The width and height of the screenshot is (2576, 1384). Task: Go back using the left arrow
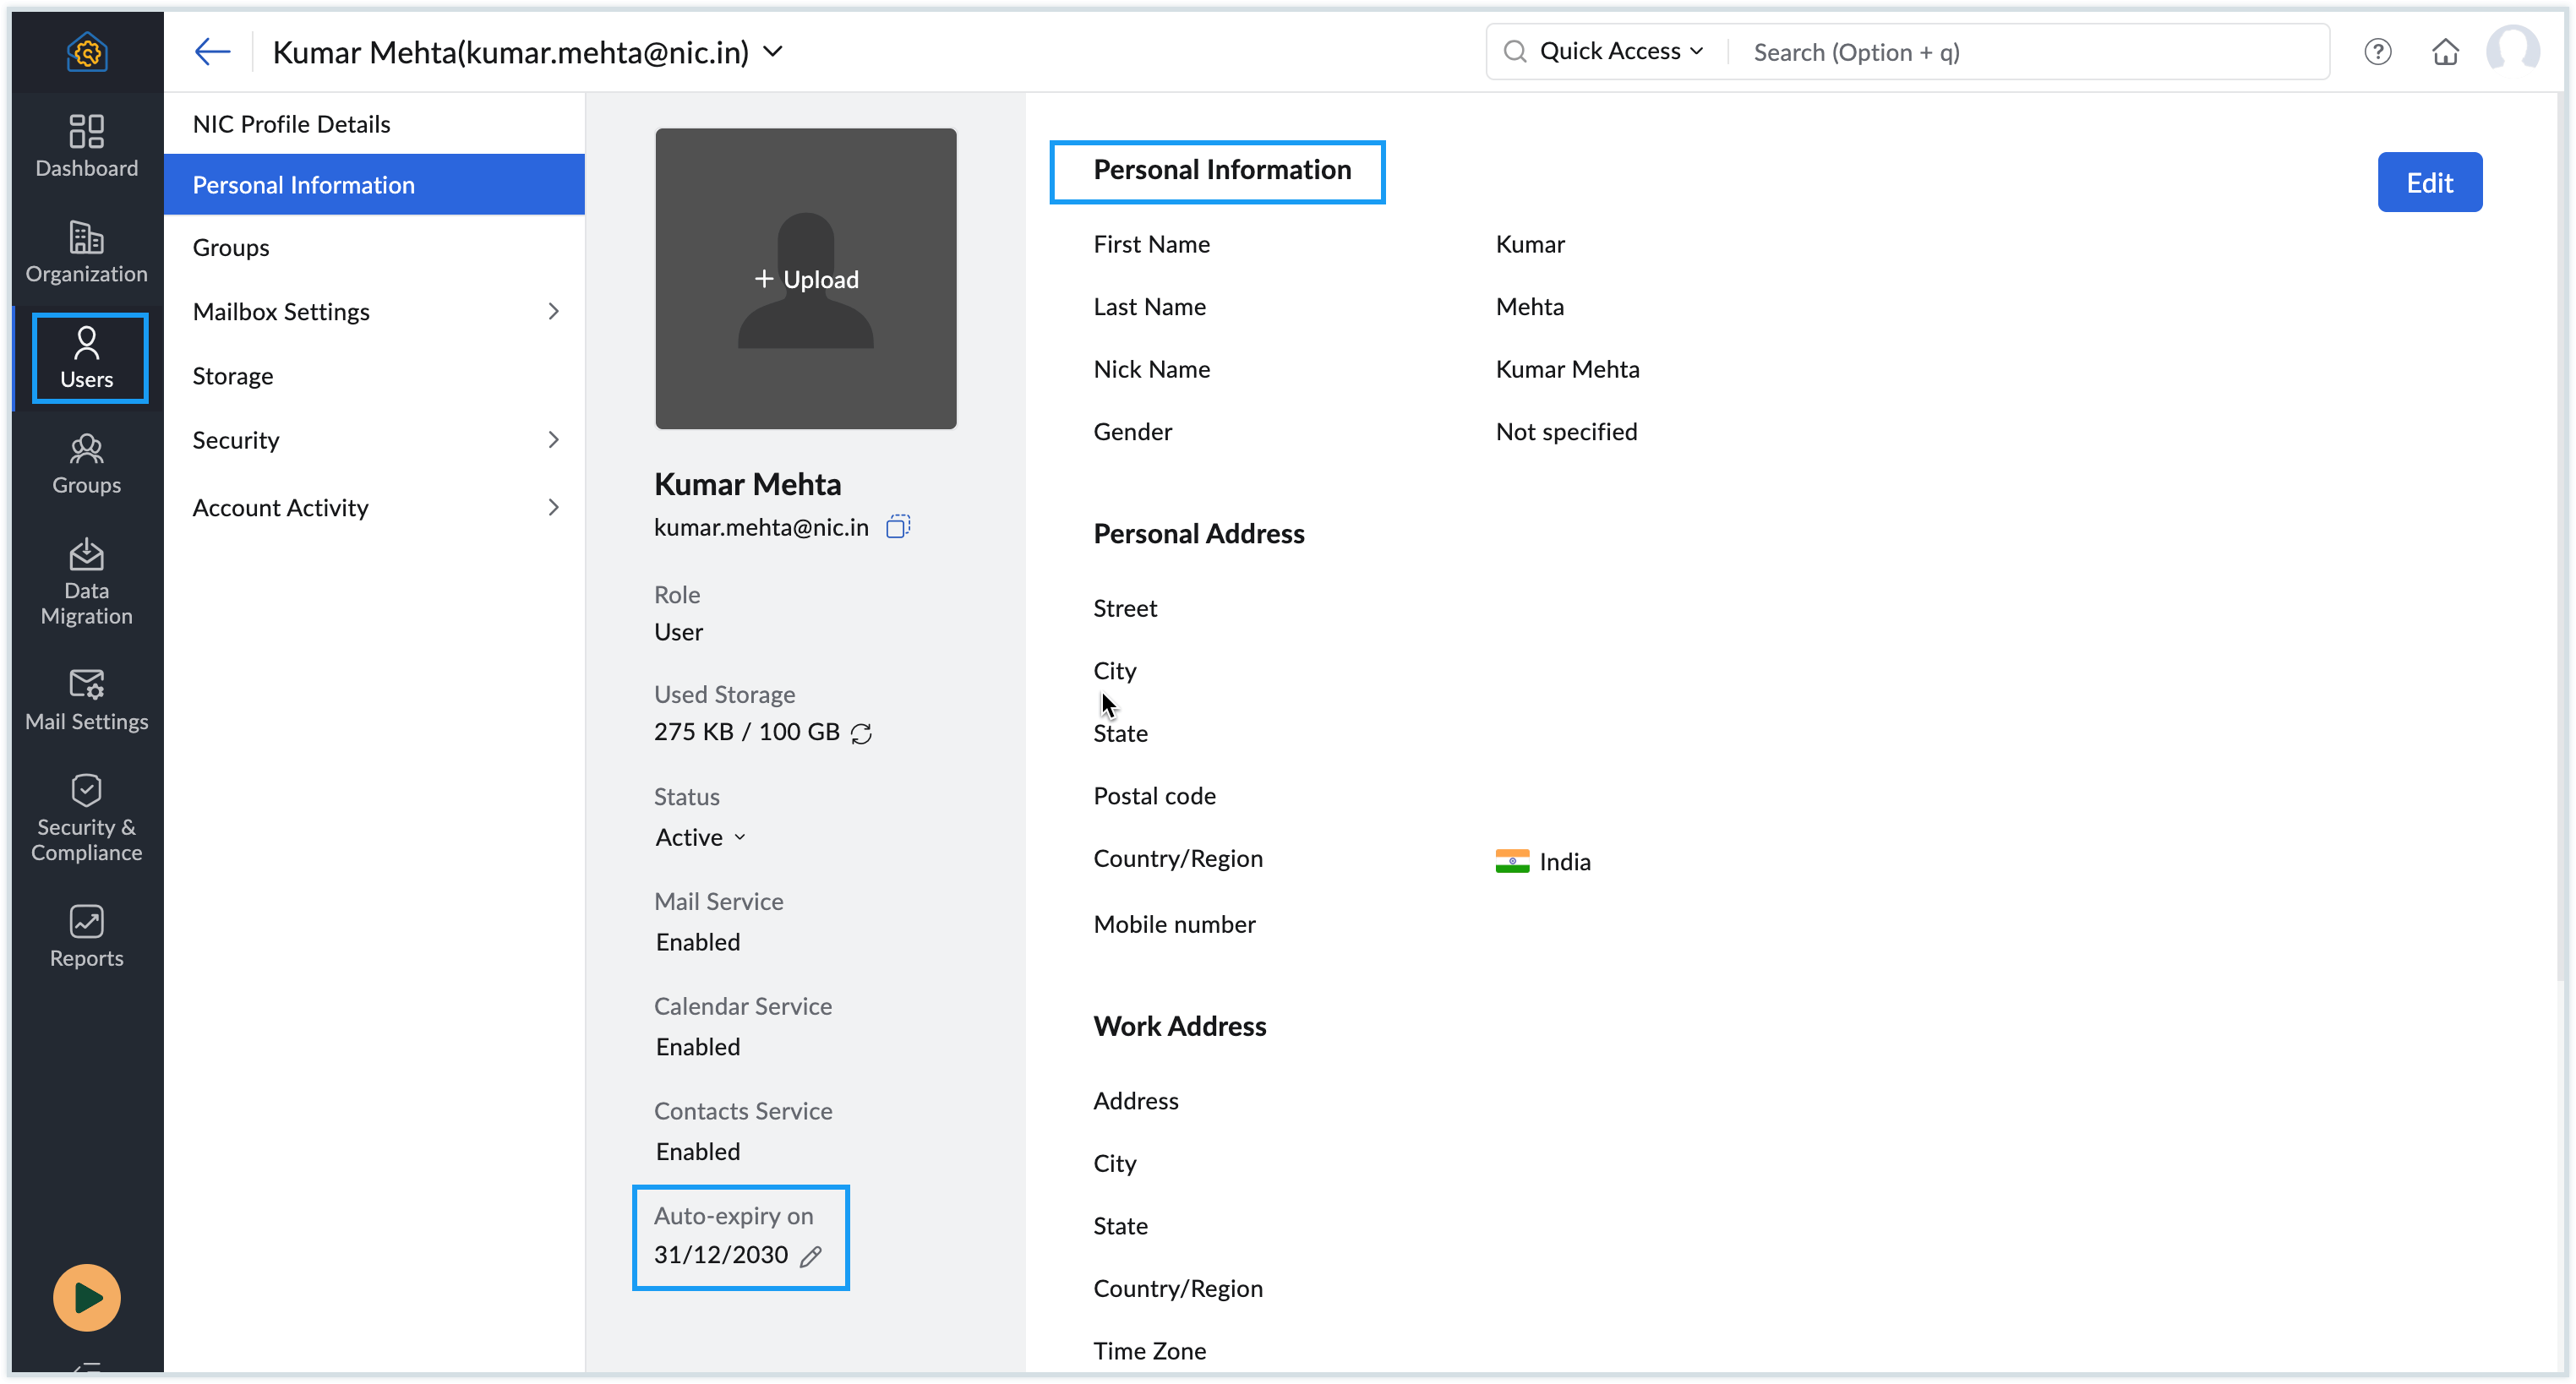coord(212,51)
